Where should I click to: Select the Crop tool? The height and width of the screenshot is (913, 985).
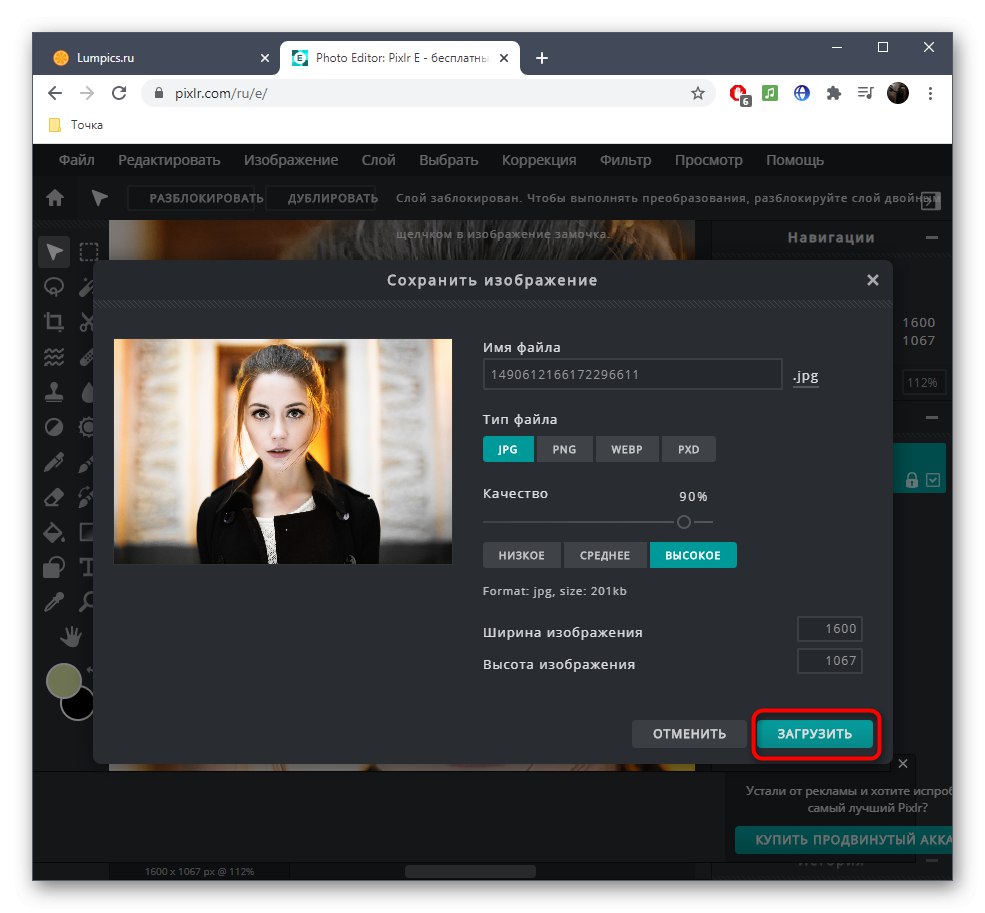pyautogui.click(x=54, y=322)
